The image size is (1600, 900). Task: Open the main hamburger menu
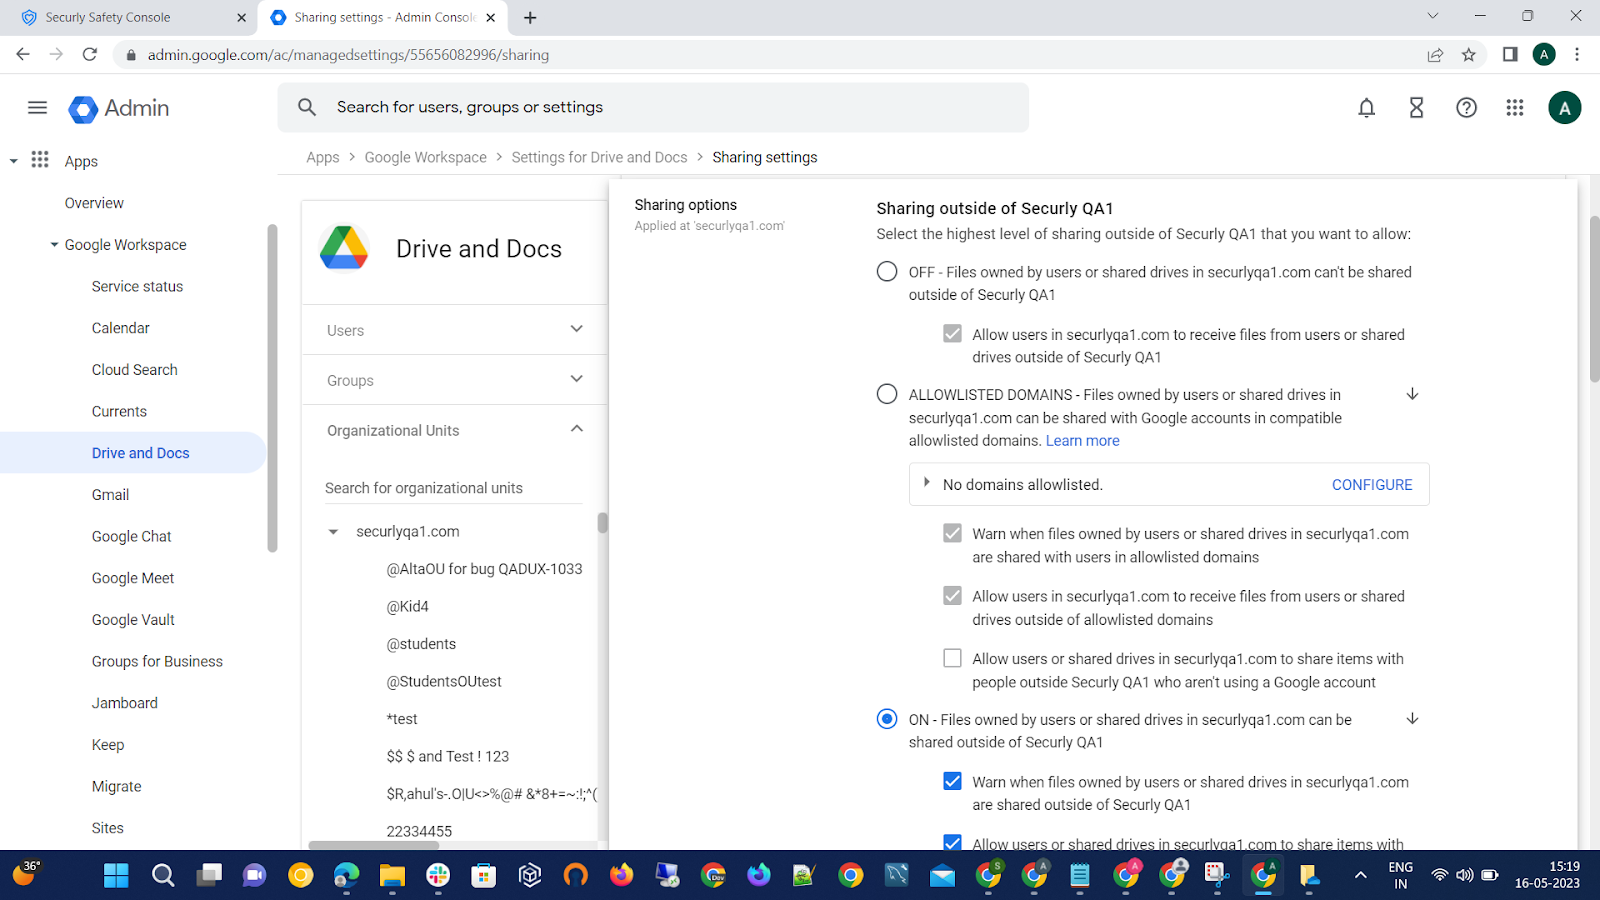(x=37, y=108)
